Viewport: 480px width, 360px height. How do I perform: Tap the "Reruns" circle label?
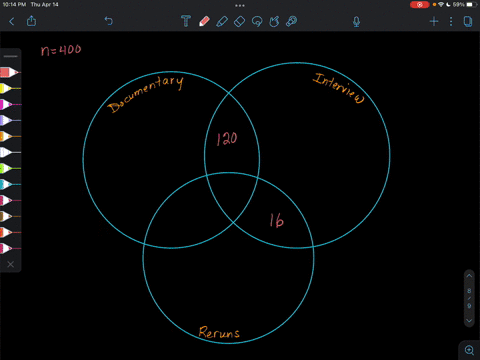click(219, 332)
